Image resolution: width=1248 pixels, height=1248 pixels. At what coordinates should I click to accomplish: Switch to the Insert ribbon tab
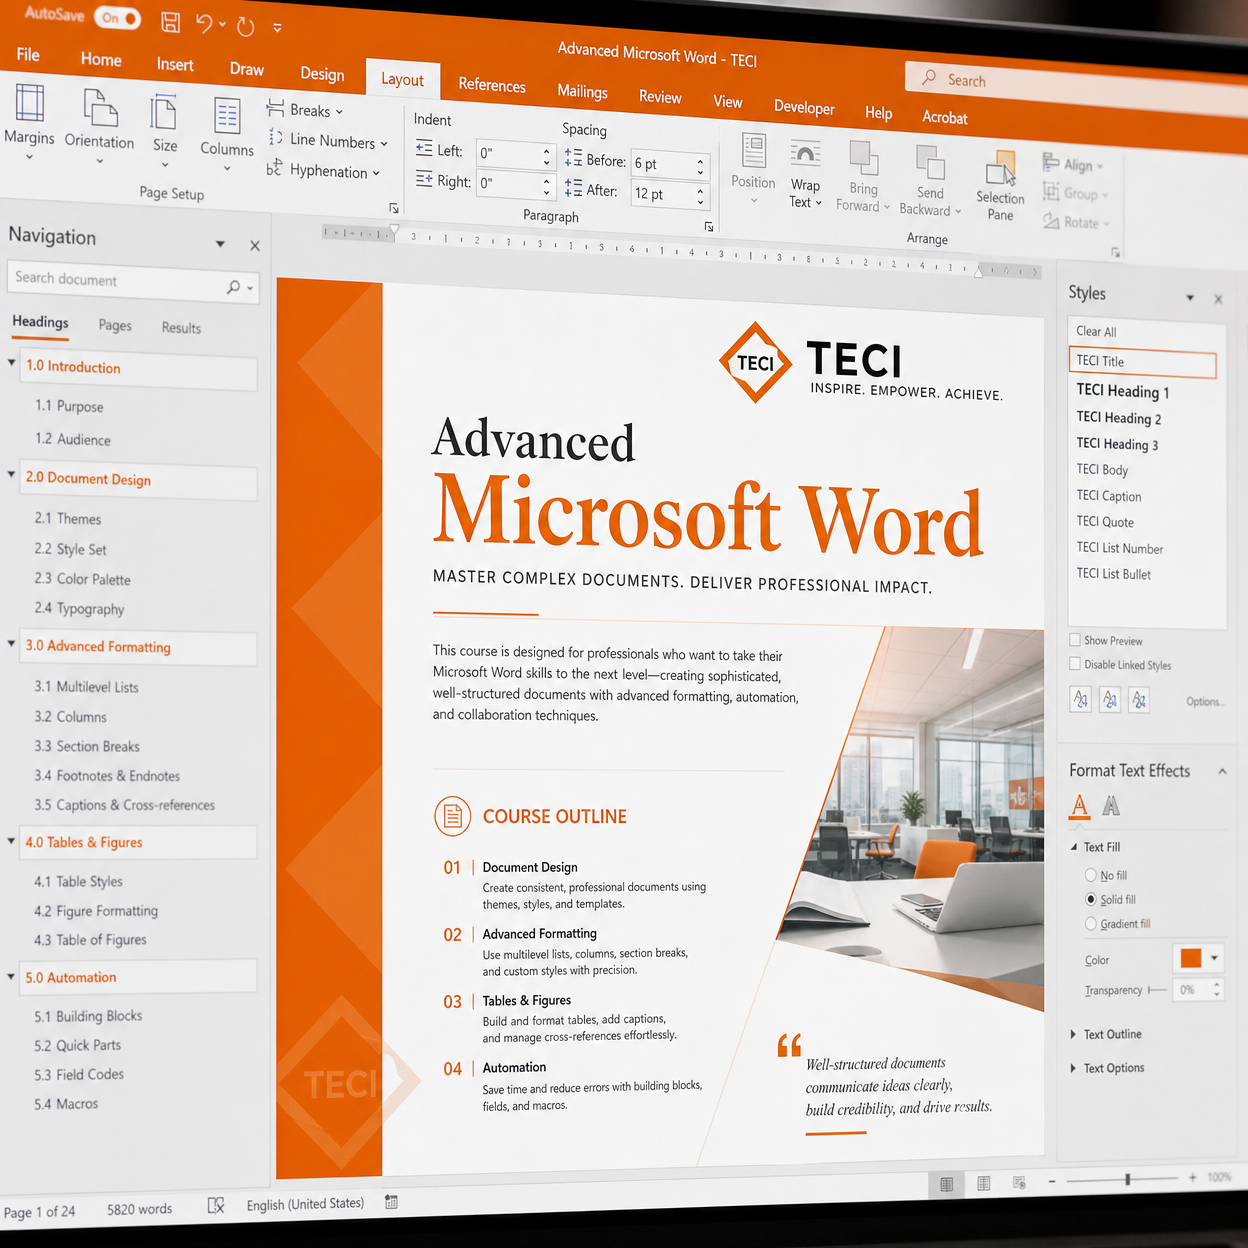(175, 65)
